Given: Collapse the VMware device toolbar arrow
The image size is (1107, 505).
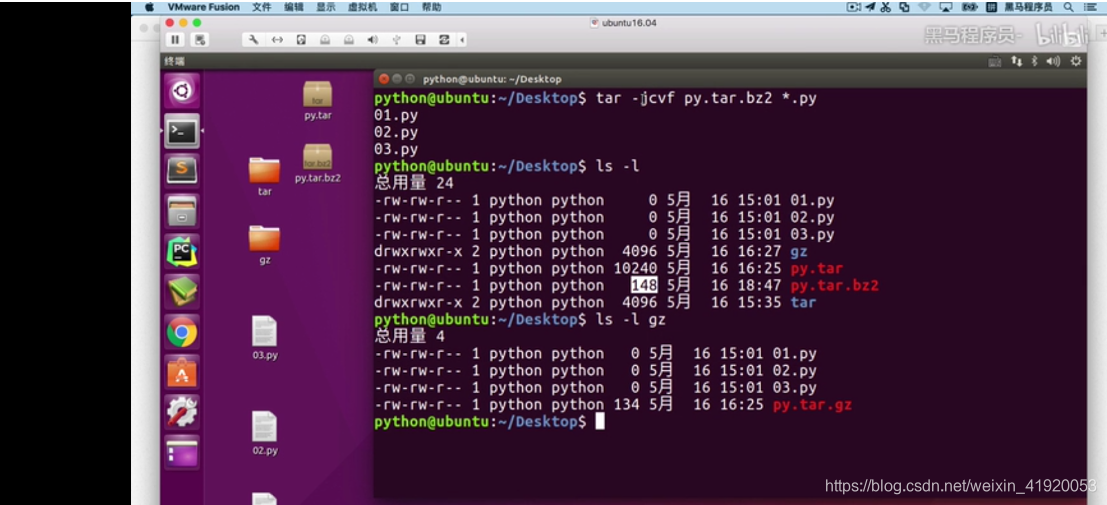Looking at the screenshot, I should coord(462,40).
